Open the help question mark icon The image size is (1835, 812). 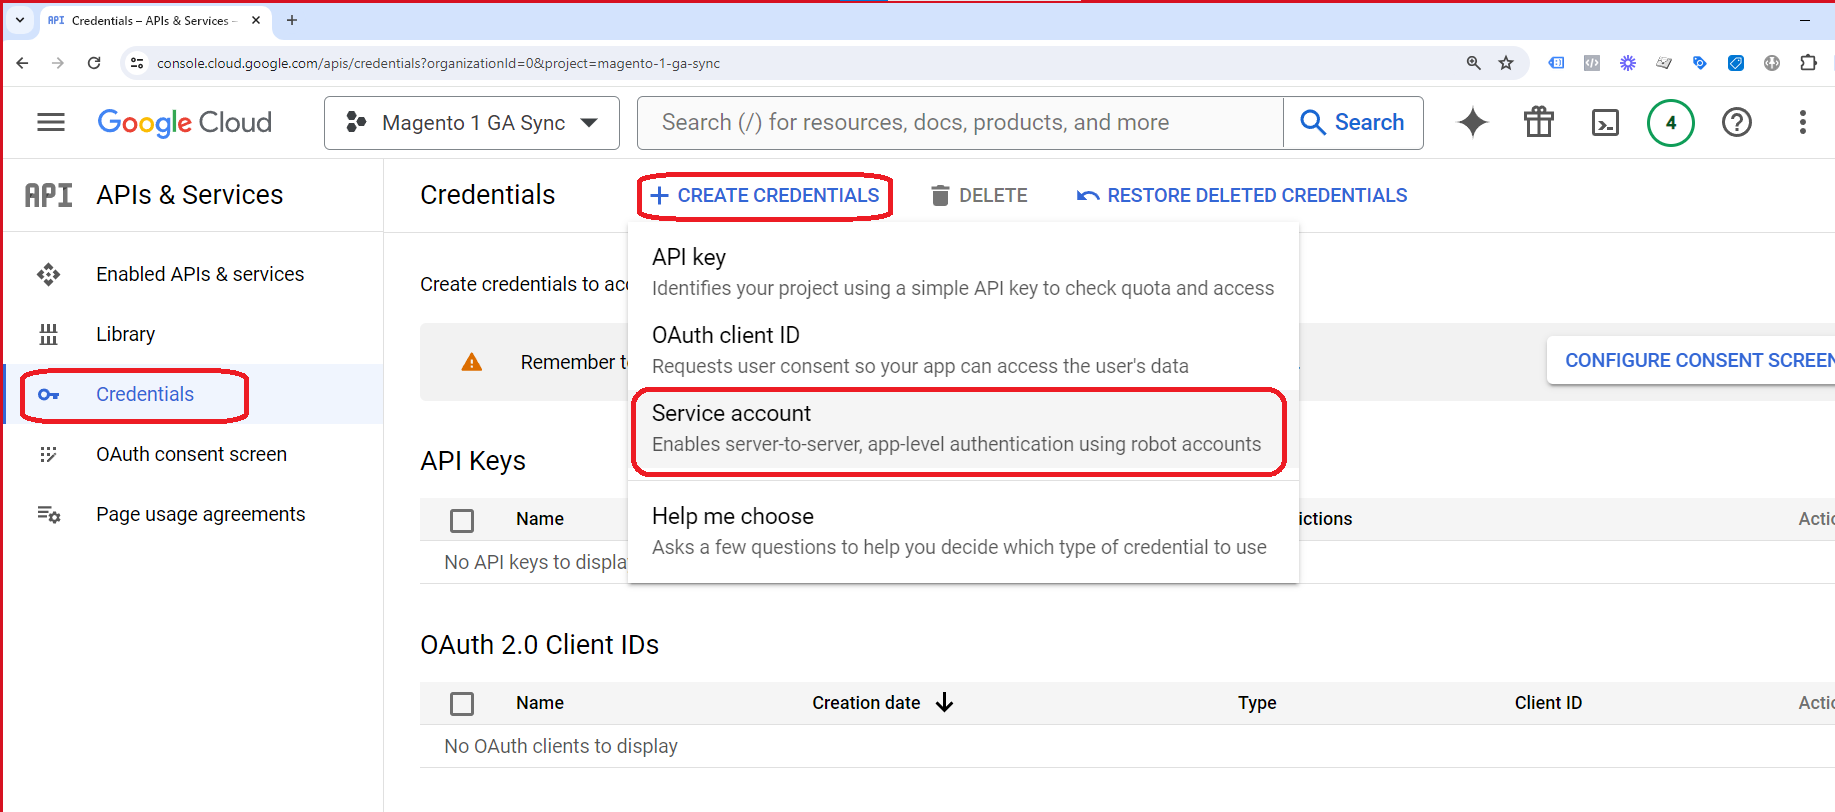coord(1736,122)
